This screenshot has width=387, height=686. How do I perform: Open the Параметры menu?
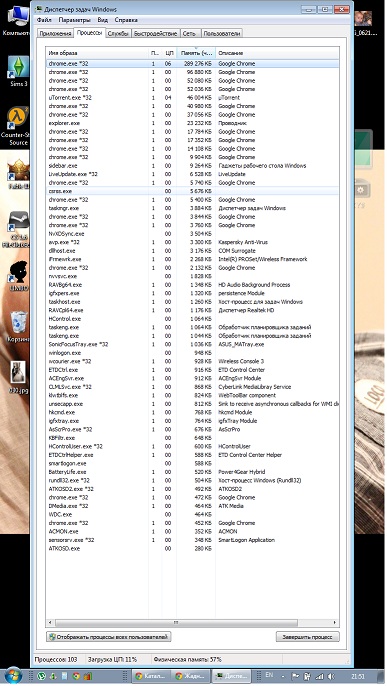click(x=74, y=20)
